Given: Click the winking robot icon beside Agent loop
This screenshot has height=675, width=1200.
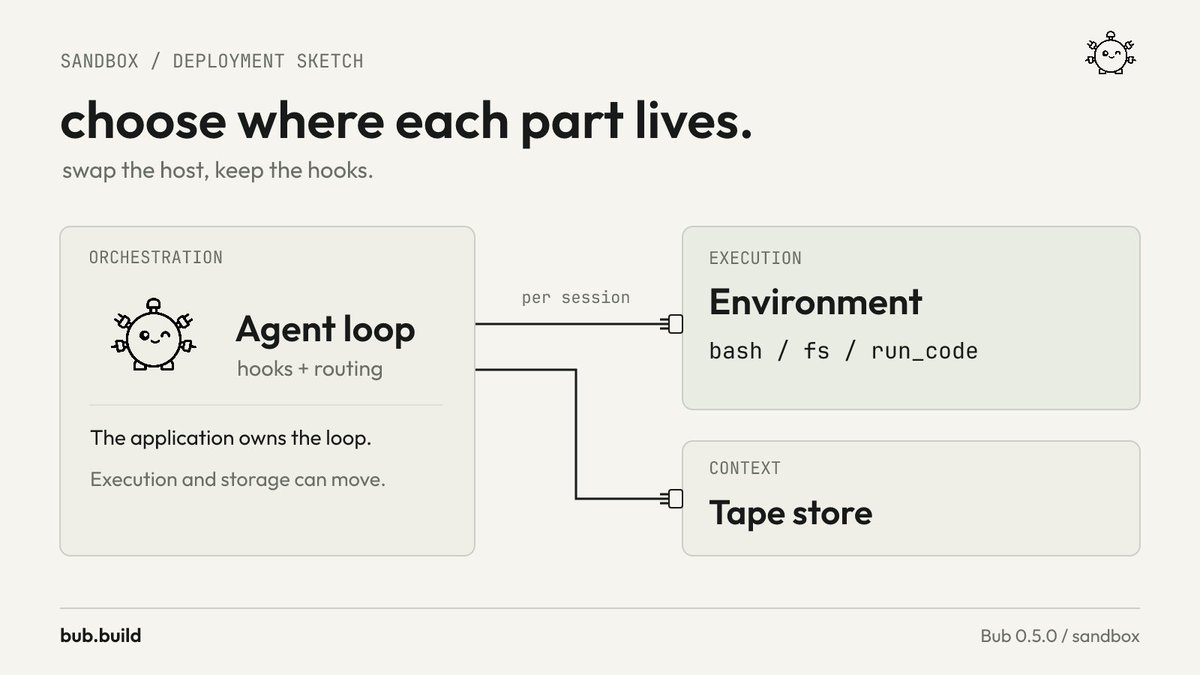Looking at the screenshot, I should [153, 335].
